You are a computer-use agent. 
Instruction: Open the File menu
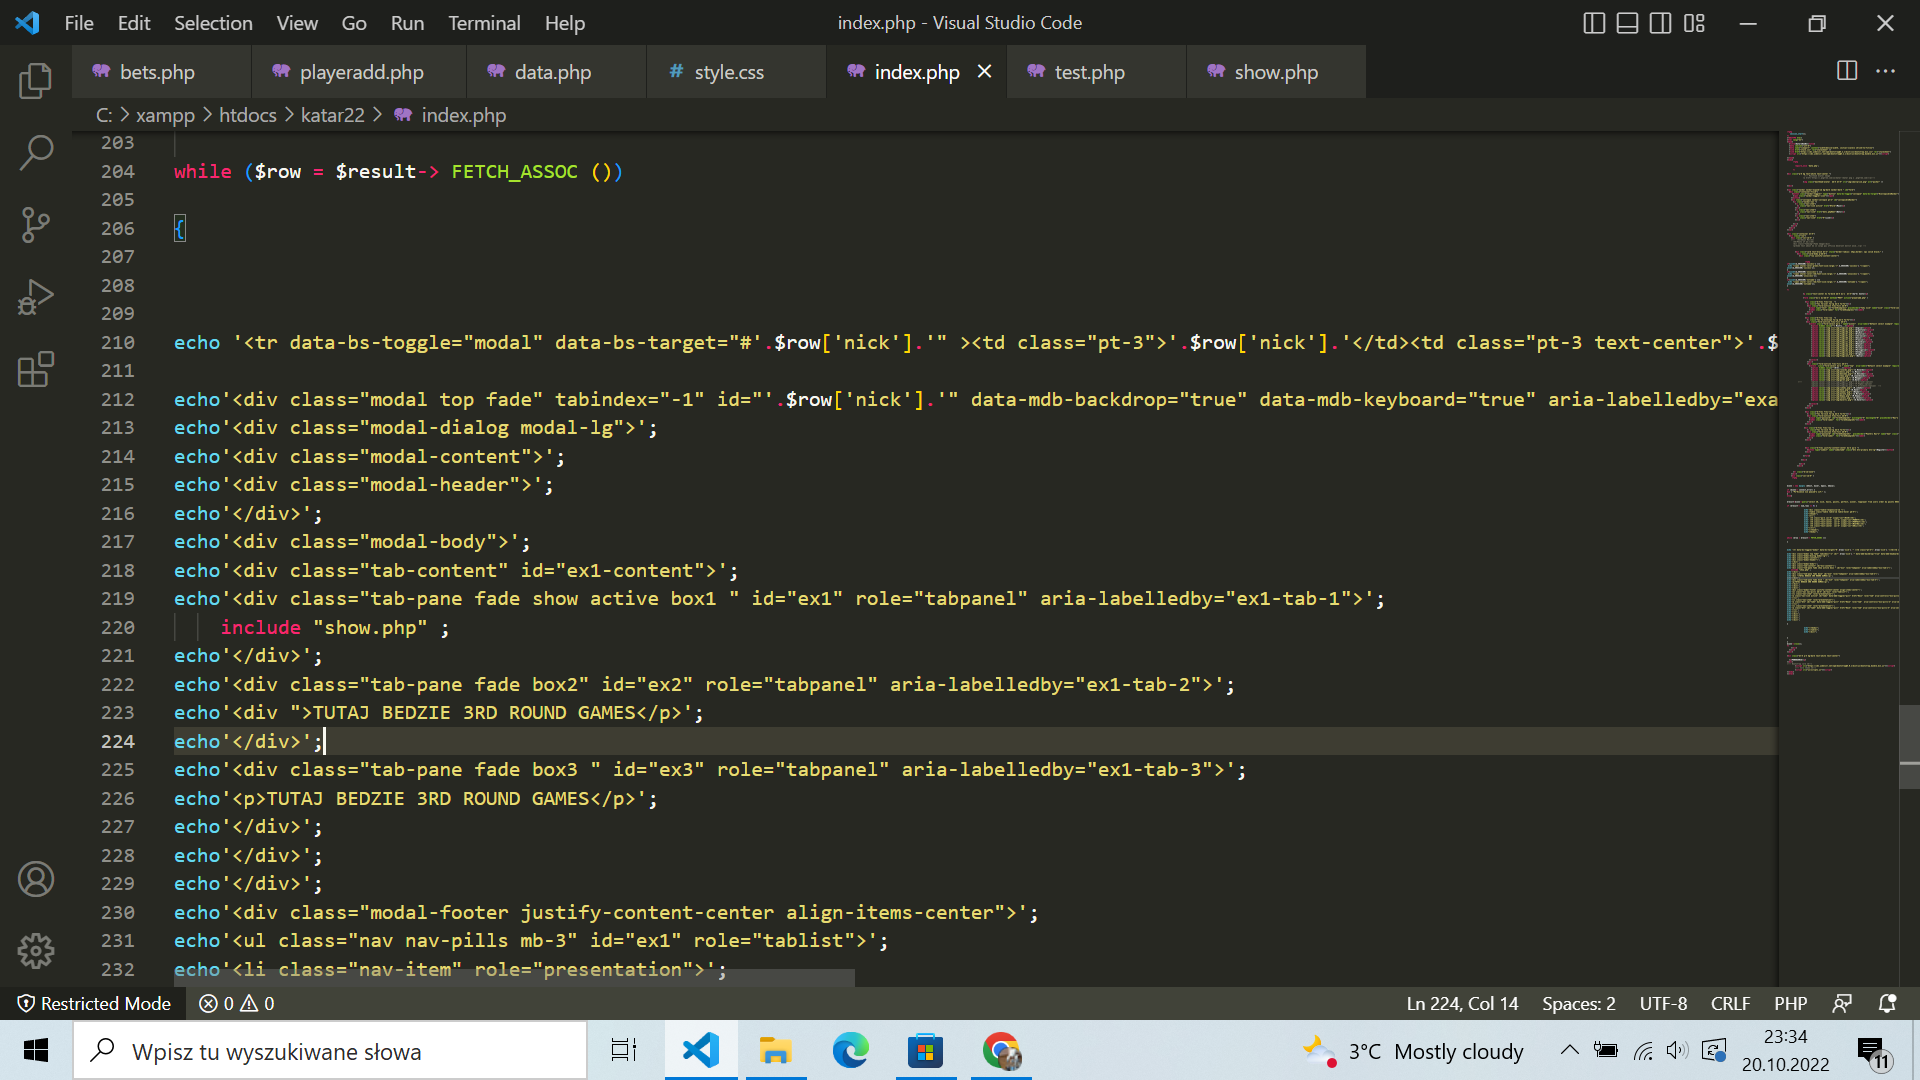(79, 23)
